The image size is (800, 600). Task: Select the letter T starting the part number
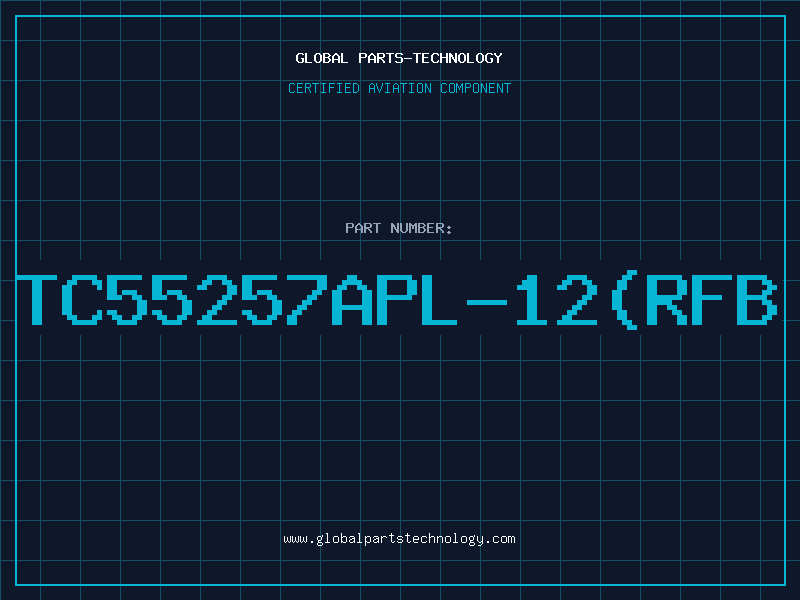click(37, 300)
